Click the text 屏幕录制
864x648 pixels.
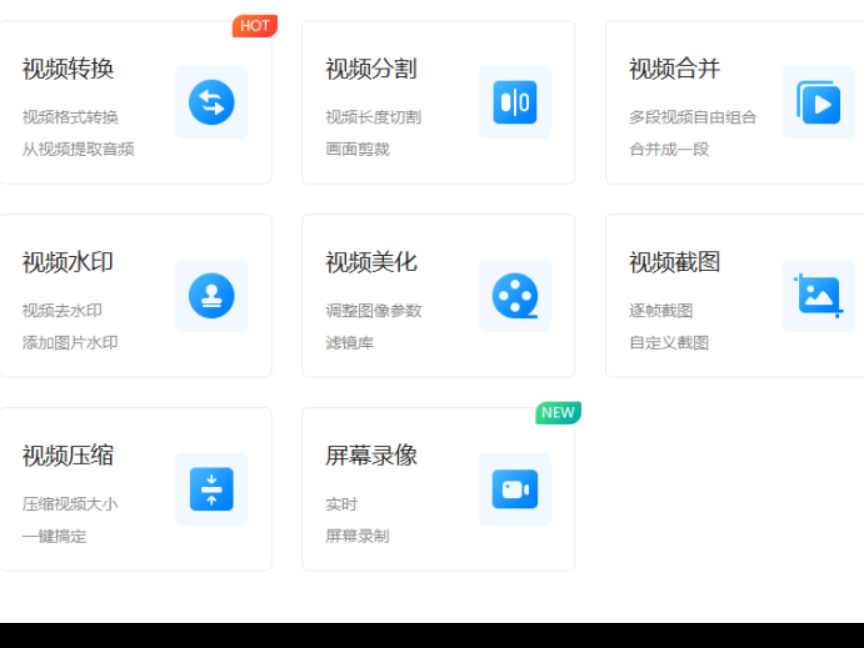click(357, 536)
